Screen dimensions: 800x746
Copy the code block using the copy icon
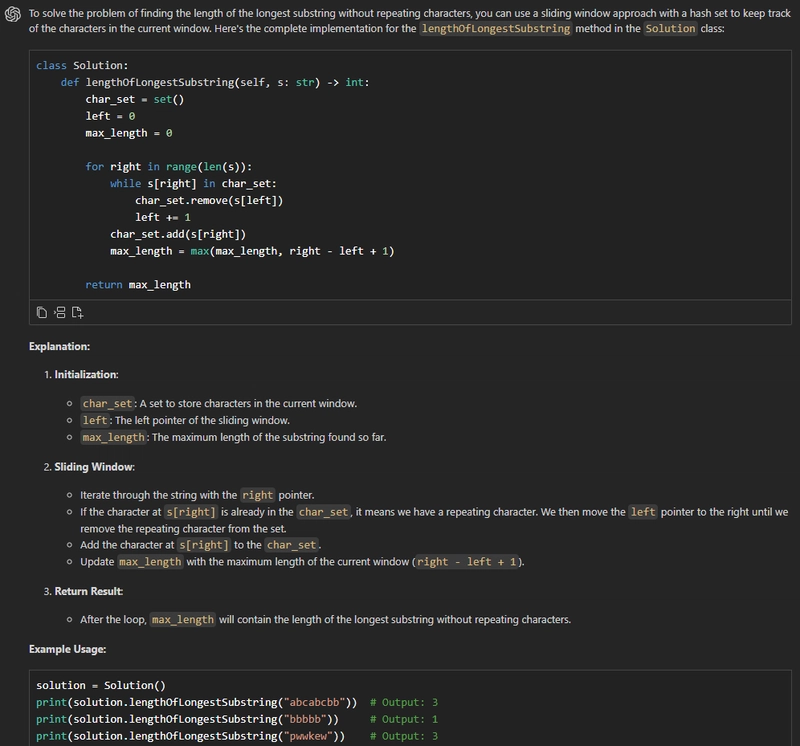coord(42,313)
